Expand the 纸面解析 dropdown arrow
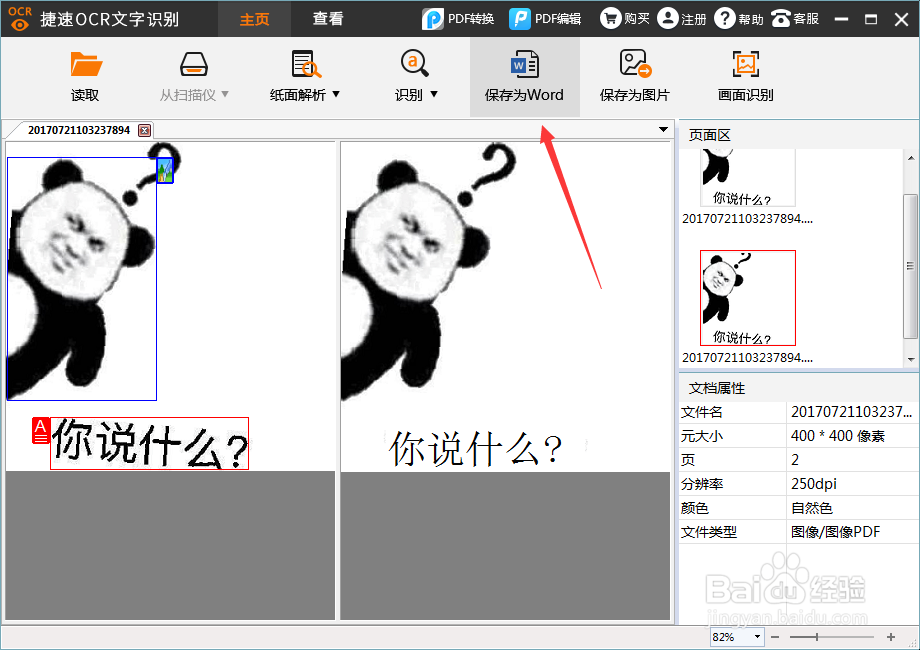Viewport: 920px width, 650px height. (336, 94)
